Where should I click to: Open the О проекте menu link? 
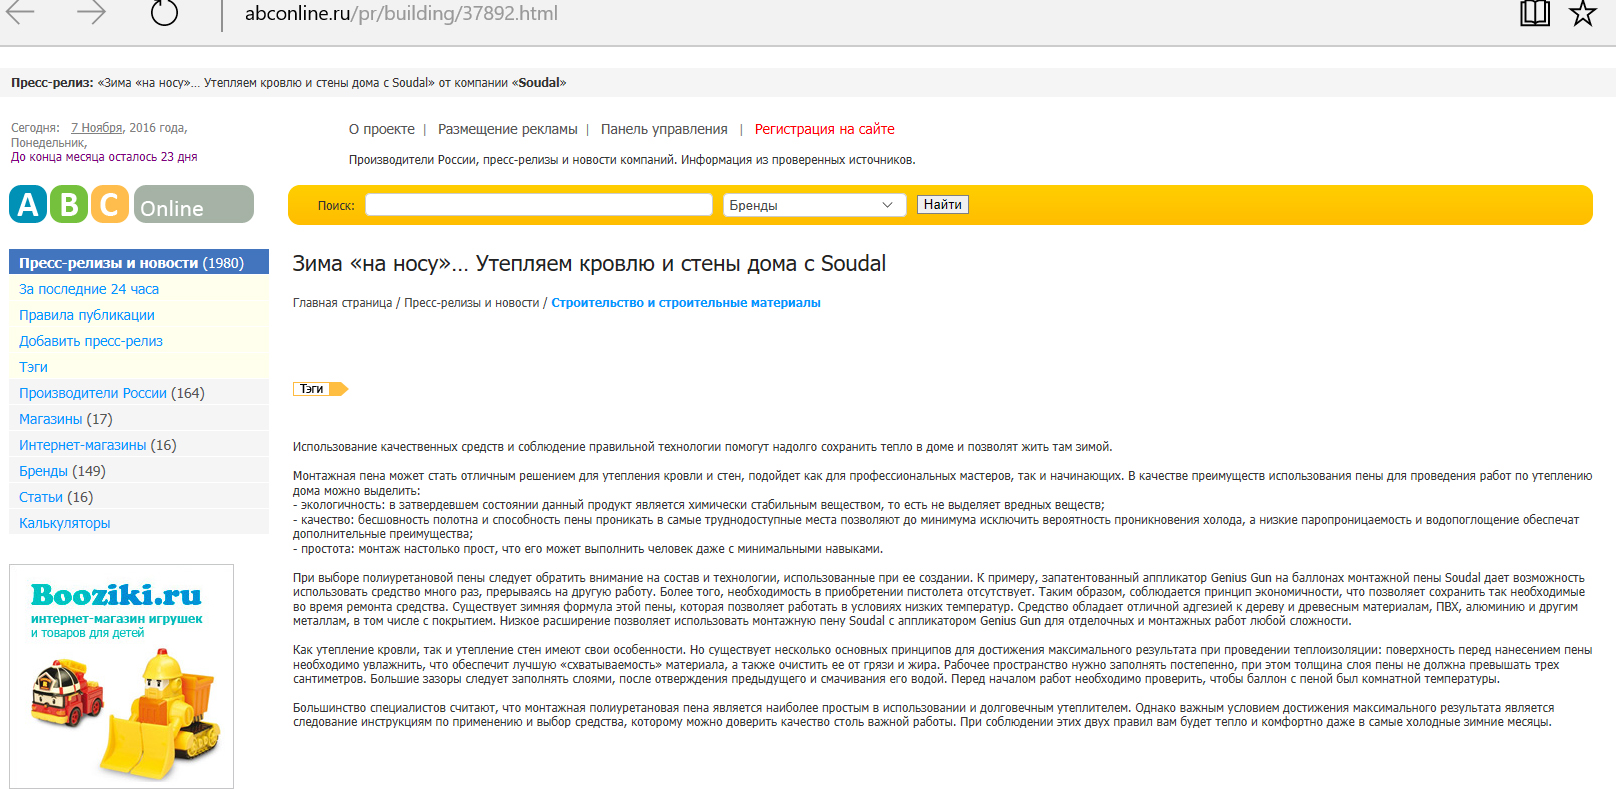tap(382, 129)
